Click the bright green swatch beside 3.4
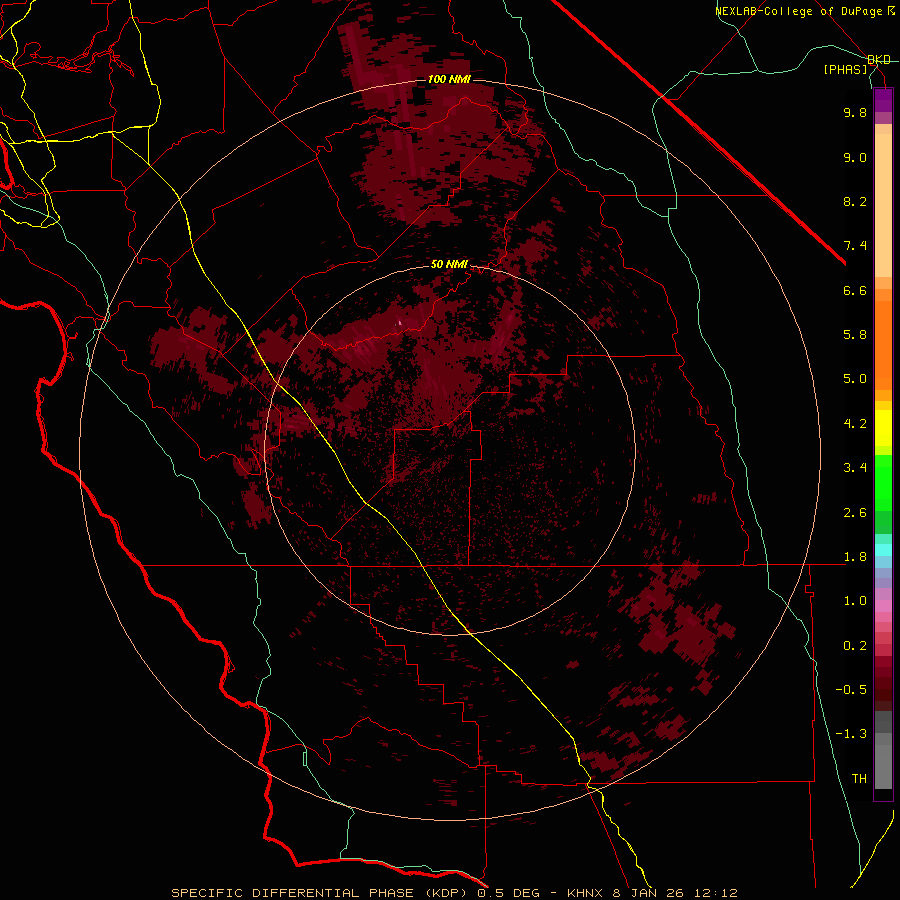 883,483
